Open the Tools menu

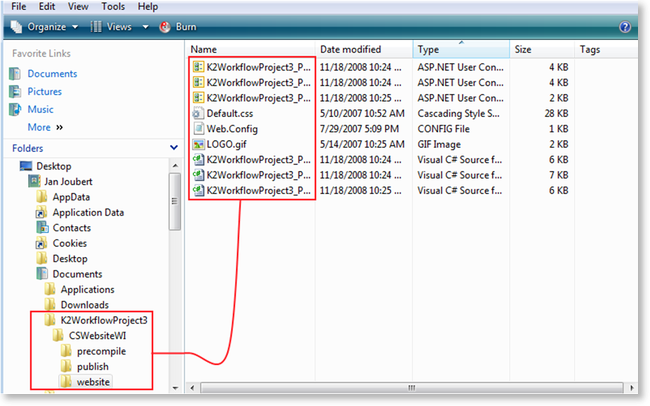113,7
